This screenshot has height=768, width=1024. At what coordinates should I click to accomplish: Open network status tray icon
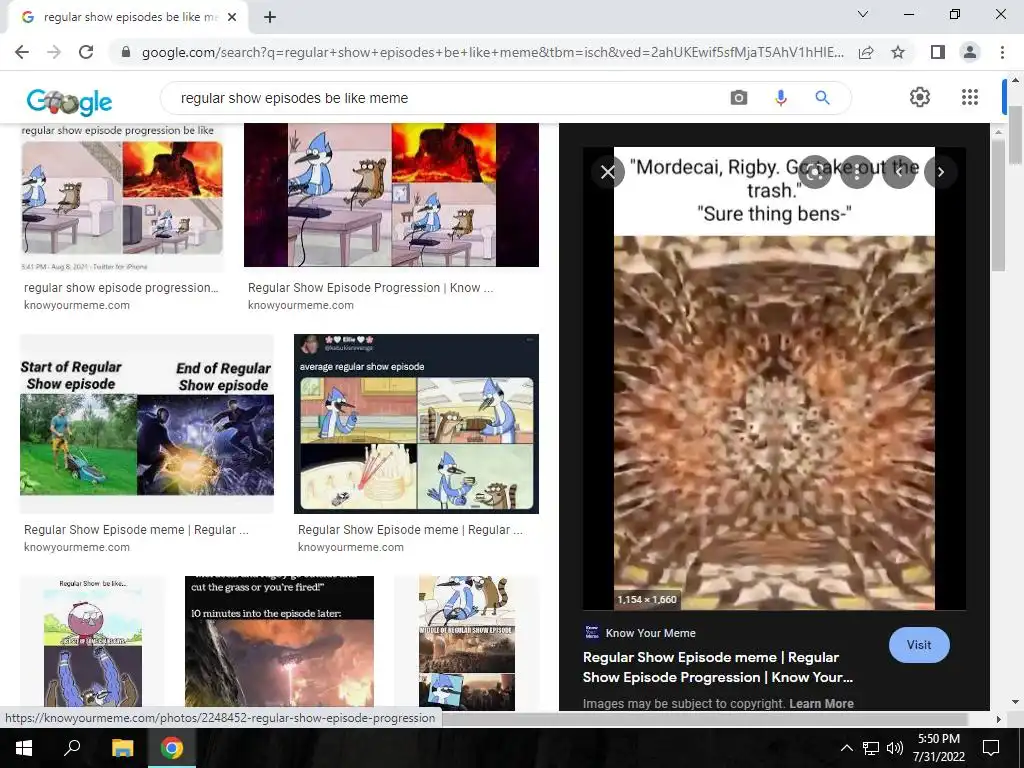[x=871, y=748]
